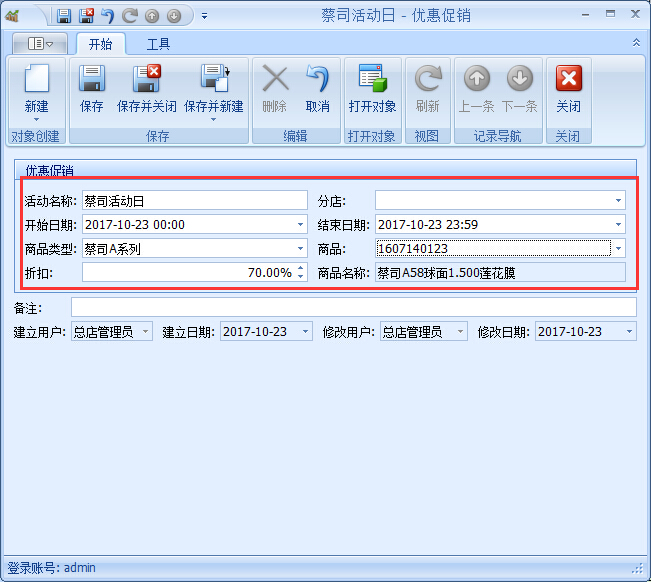Minimize the 优惠促销 window
The image size is (651, 582).
tap(585, 15)
